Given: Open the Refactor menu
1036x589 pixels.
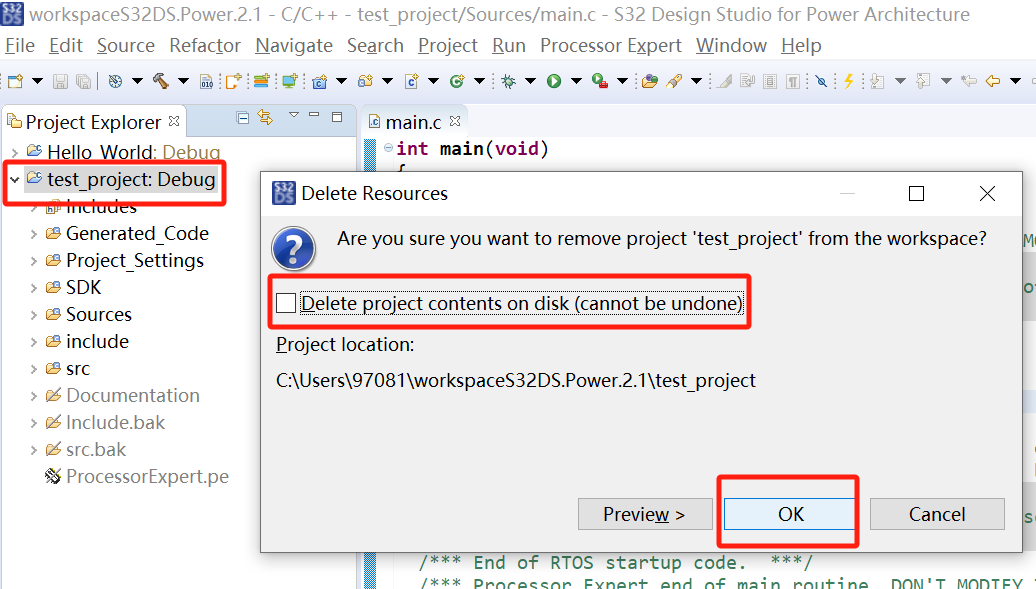Looking at the screenshot, I should coord(205,46).
